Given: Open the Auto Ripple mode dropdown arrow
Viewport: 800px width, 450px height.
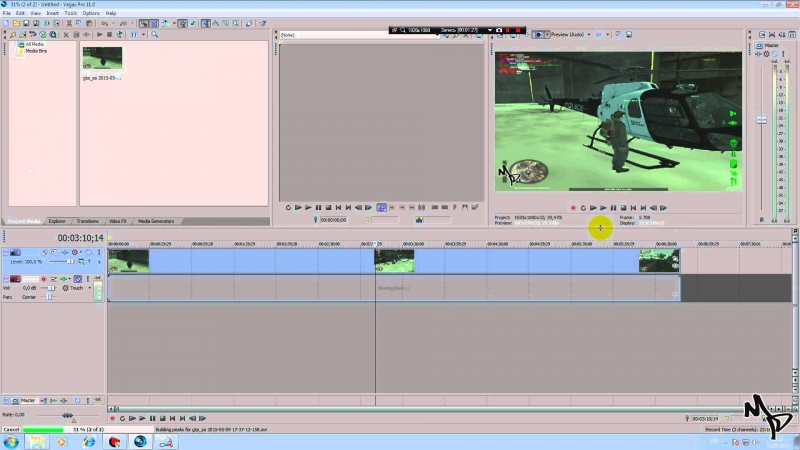Looking at the screenshot, I should point(174,23).
